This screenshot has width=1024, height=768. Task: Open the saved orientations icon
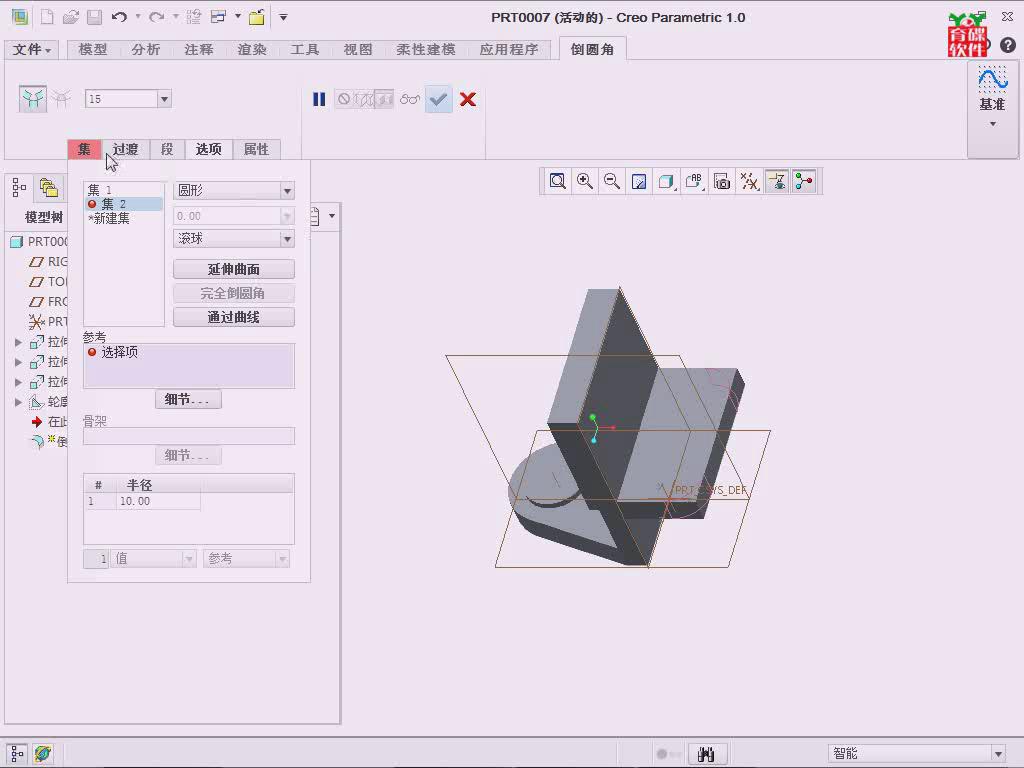(x=694, y=182)
